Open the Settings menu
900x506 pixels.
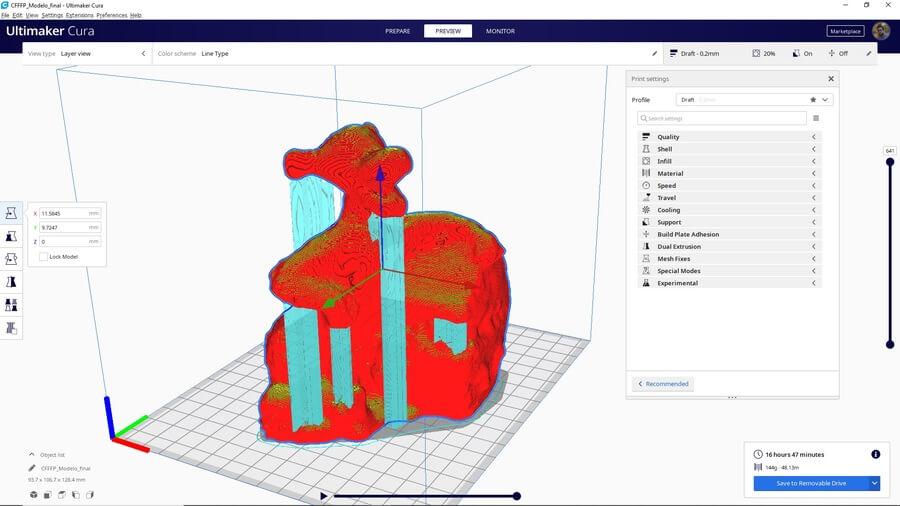pyautogui.click(x=52, y=15)
